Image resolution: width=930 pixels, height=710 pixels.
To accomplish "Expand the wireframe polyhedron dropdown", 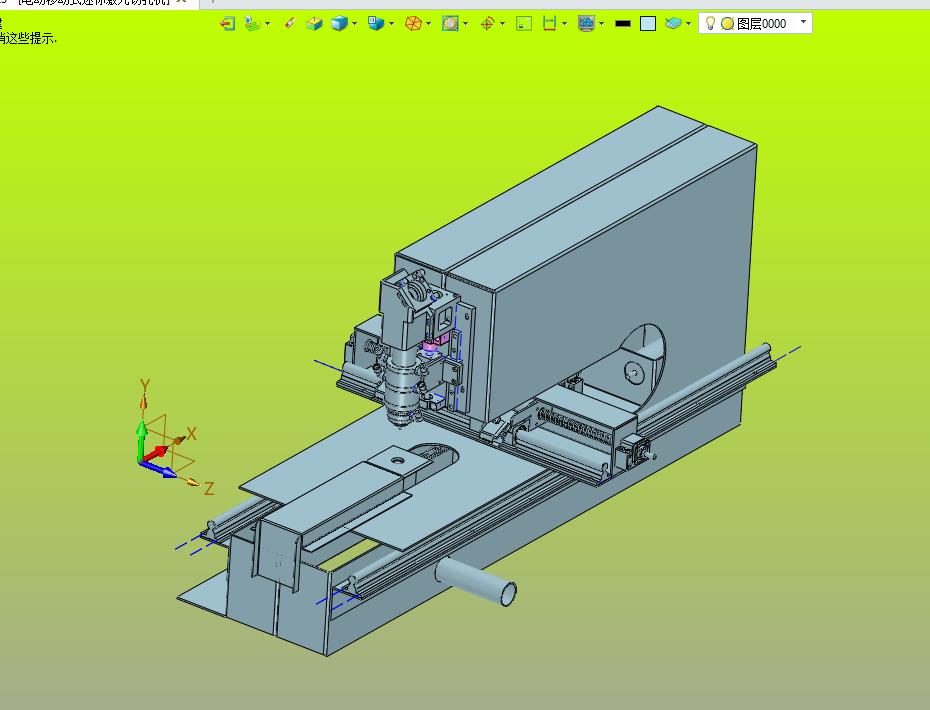I will [428, 24].
